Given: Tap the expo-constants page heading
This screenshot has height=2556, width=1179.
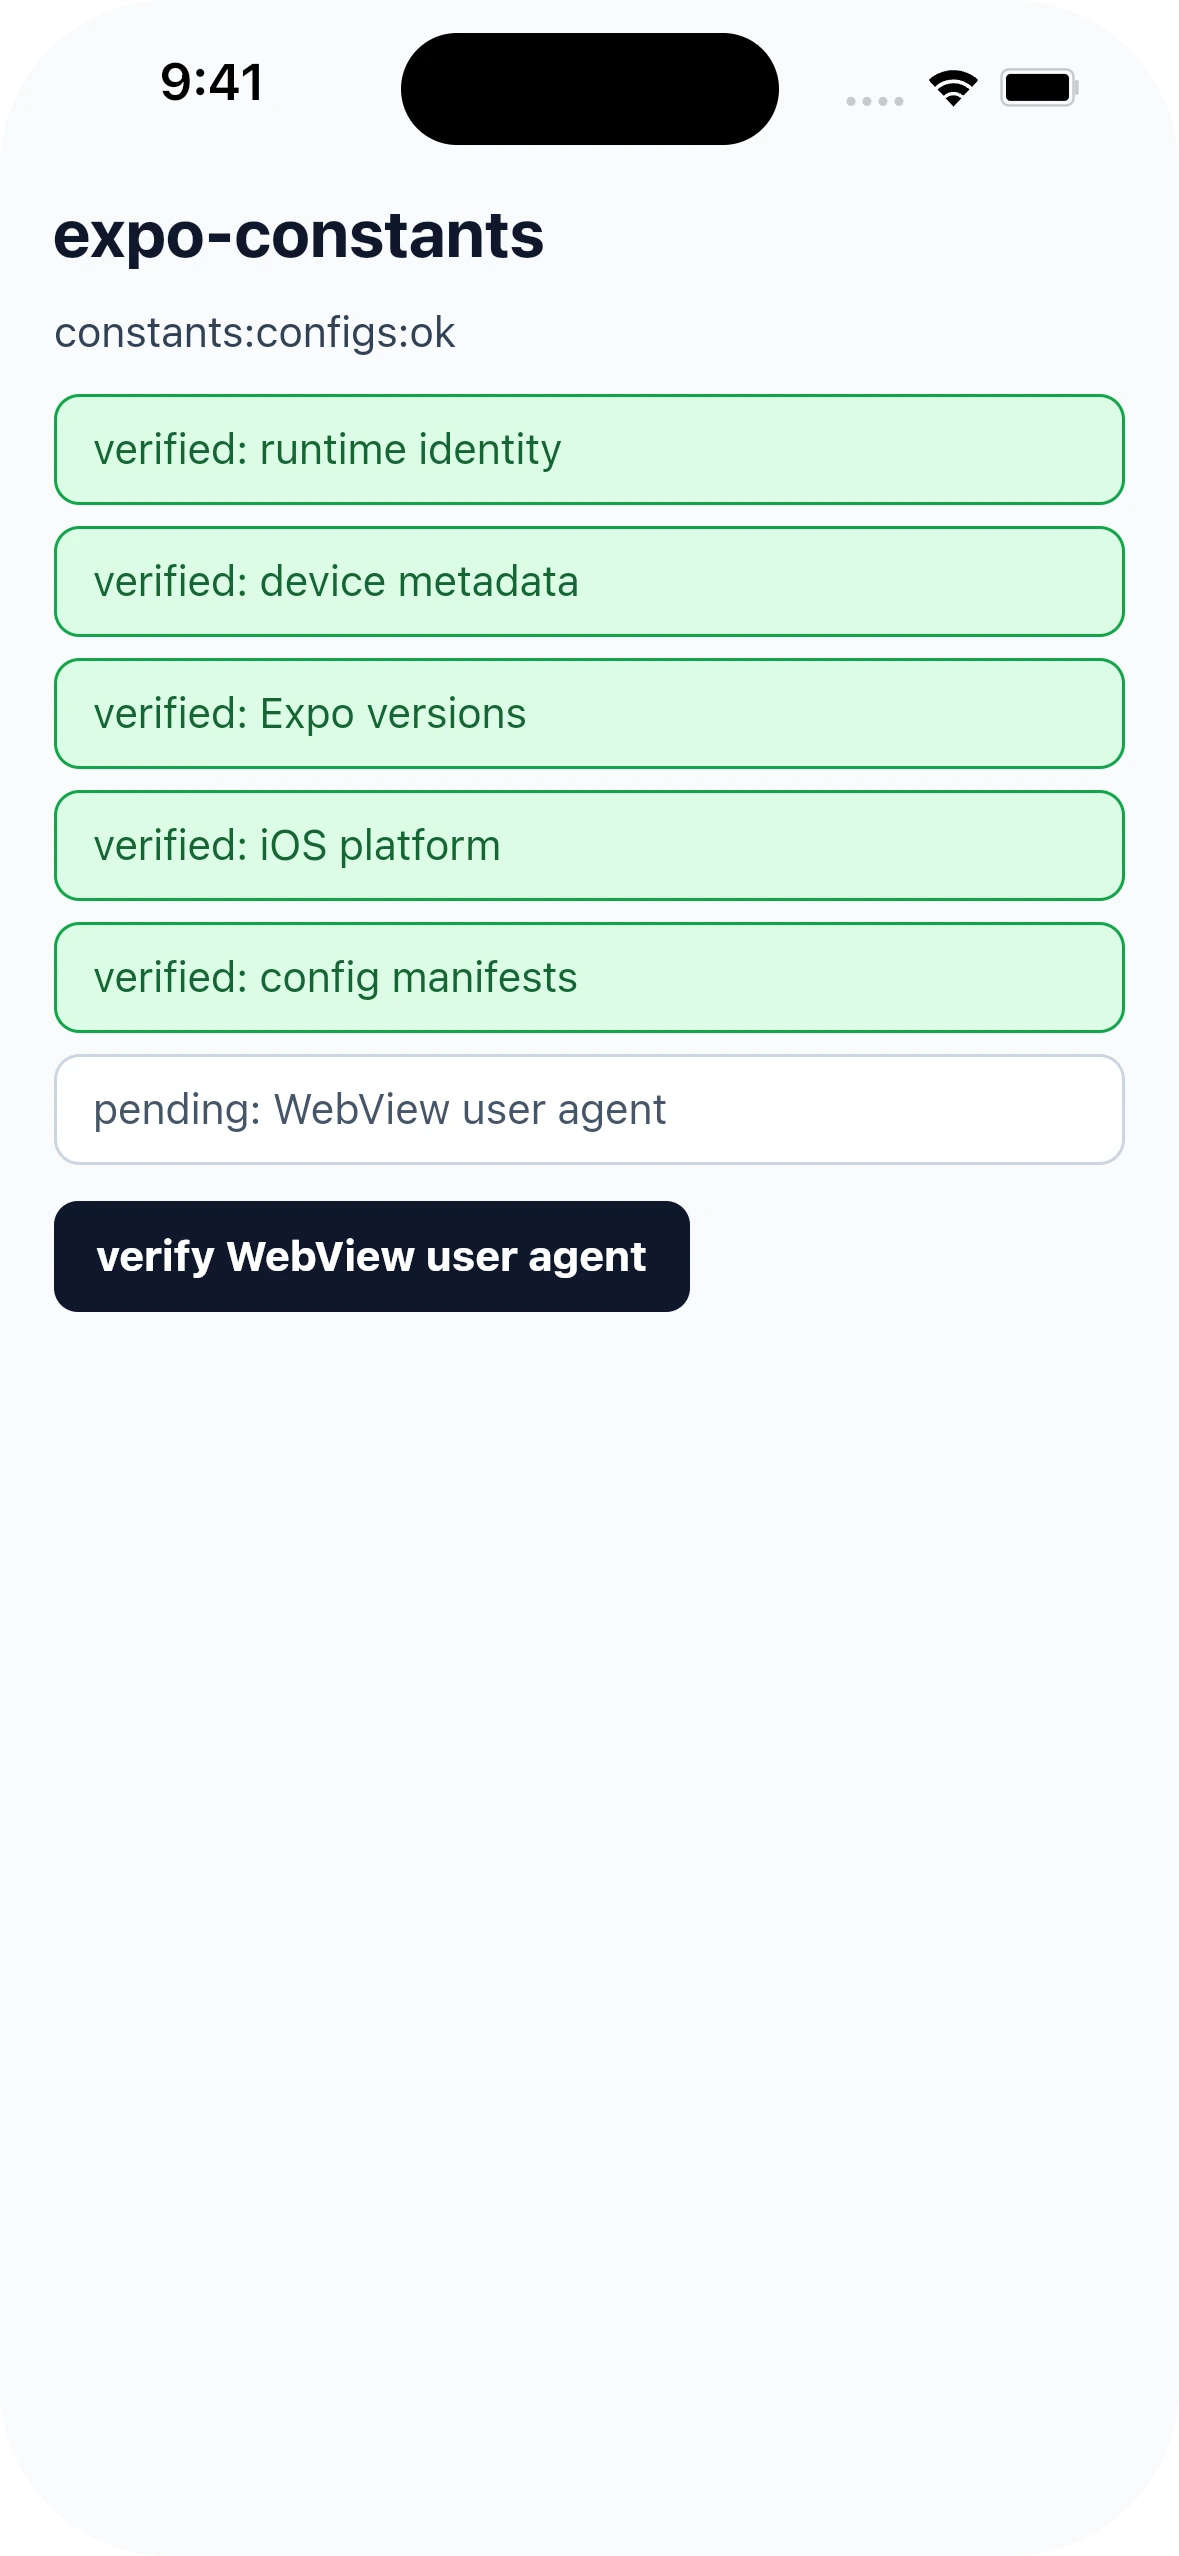Looking at the screenshot, I should click(299, 236).
